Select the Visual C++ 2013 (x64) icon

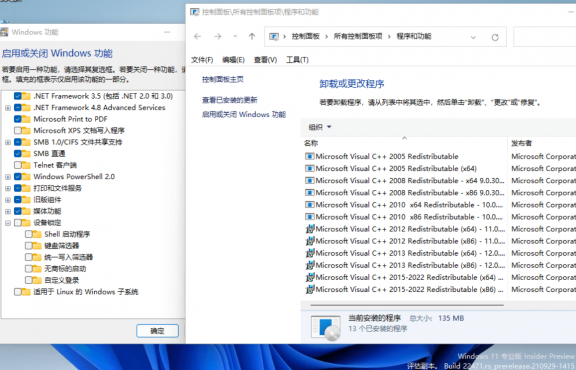tap(310, 253)
